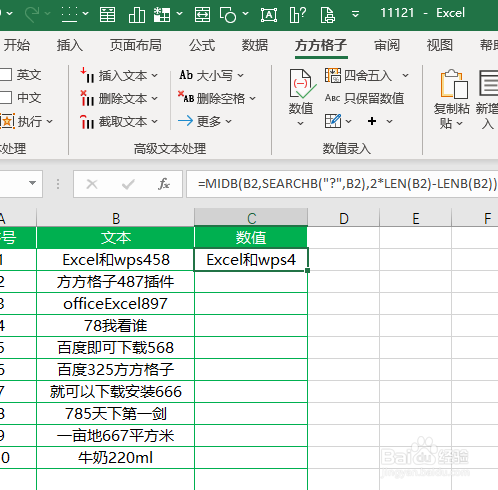498x490 pixels.
Task: Select column E header
Action: [x=416, y=218]
